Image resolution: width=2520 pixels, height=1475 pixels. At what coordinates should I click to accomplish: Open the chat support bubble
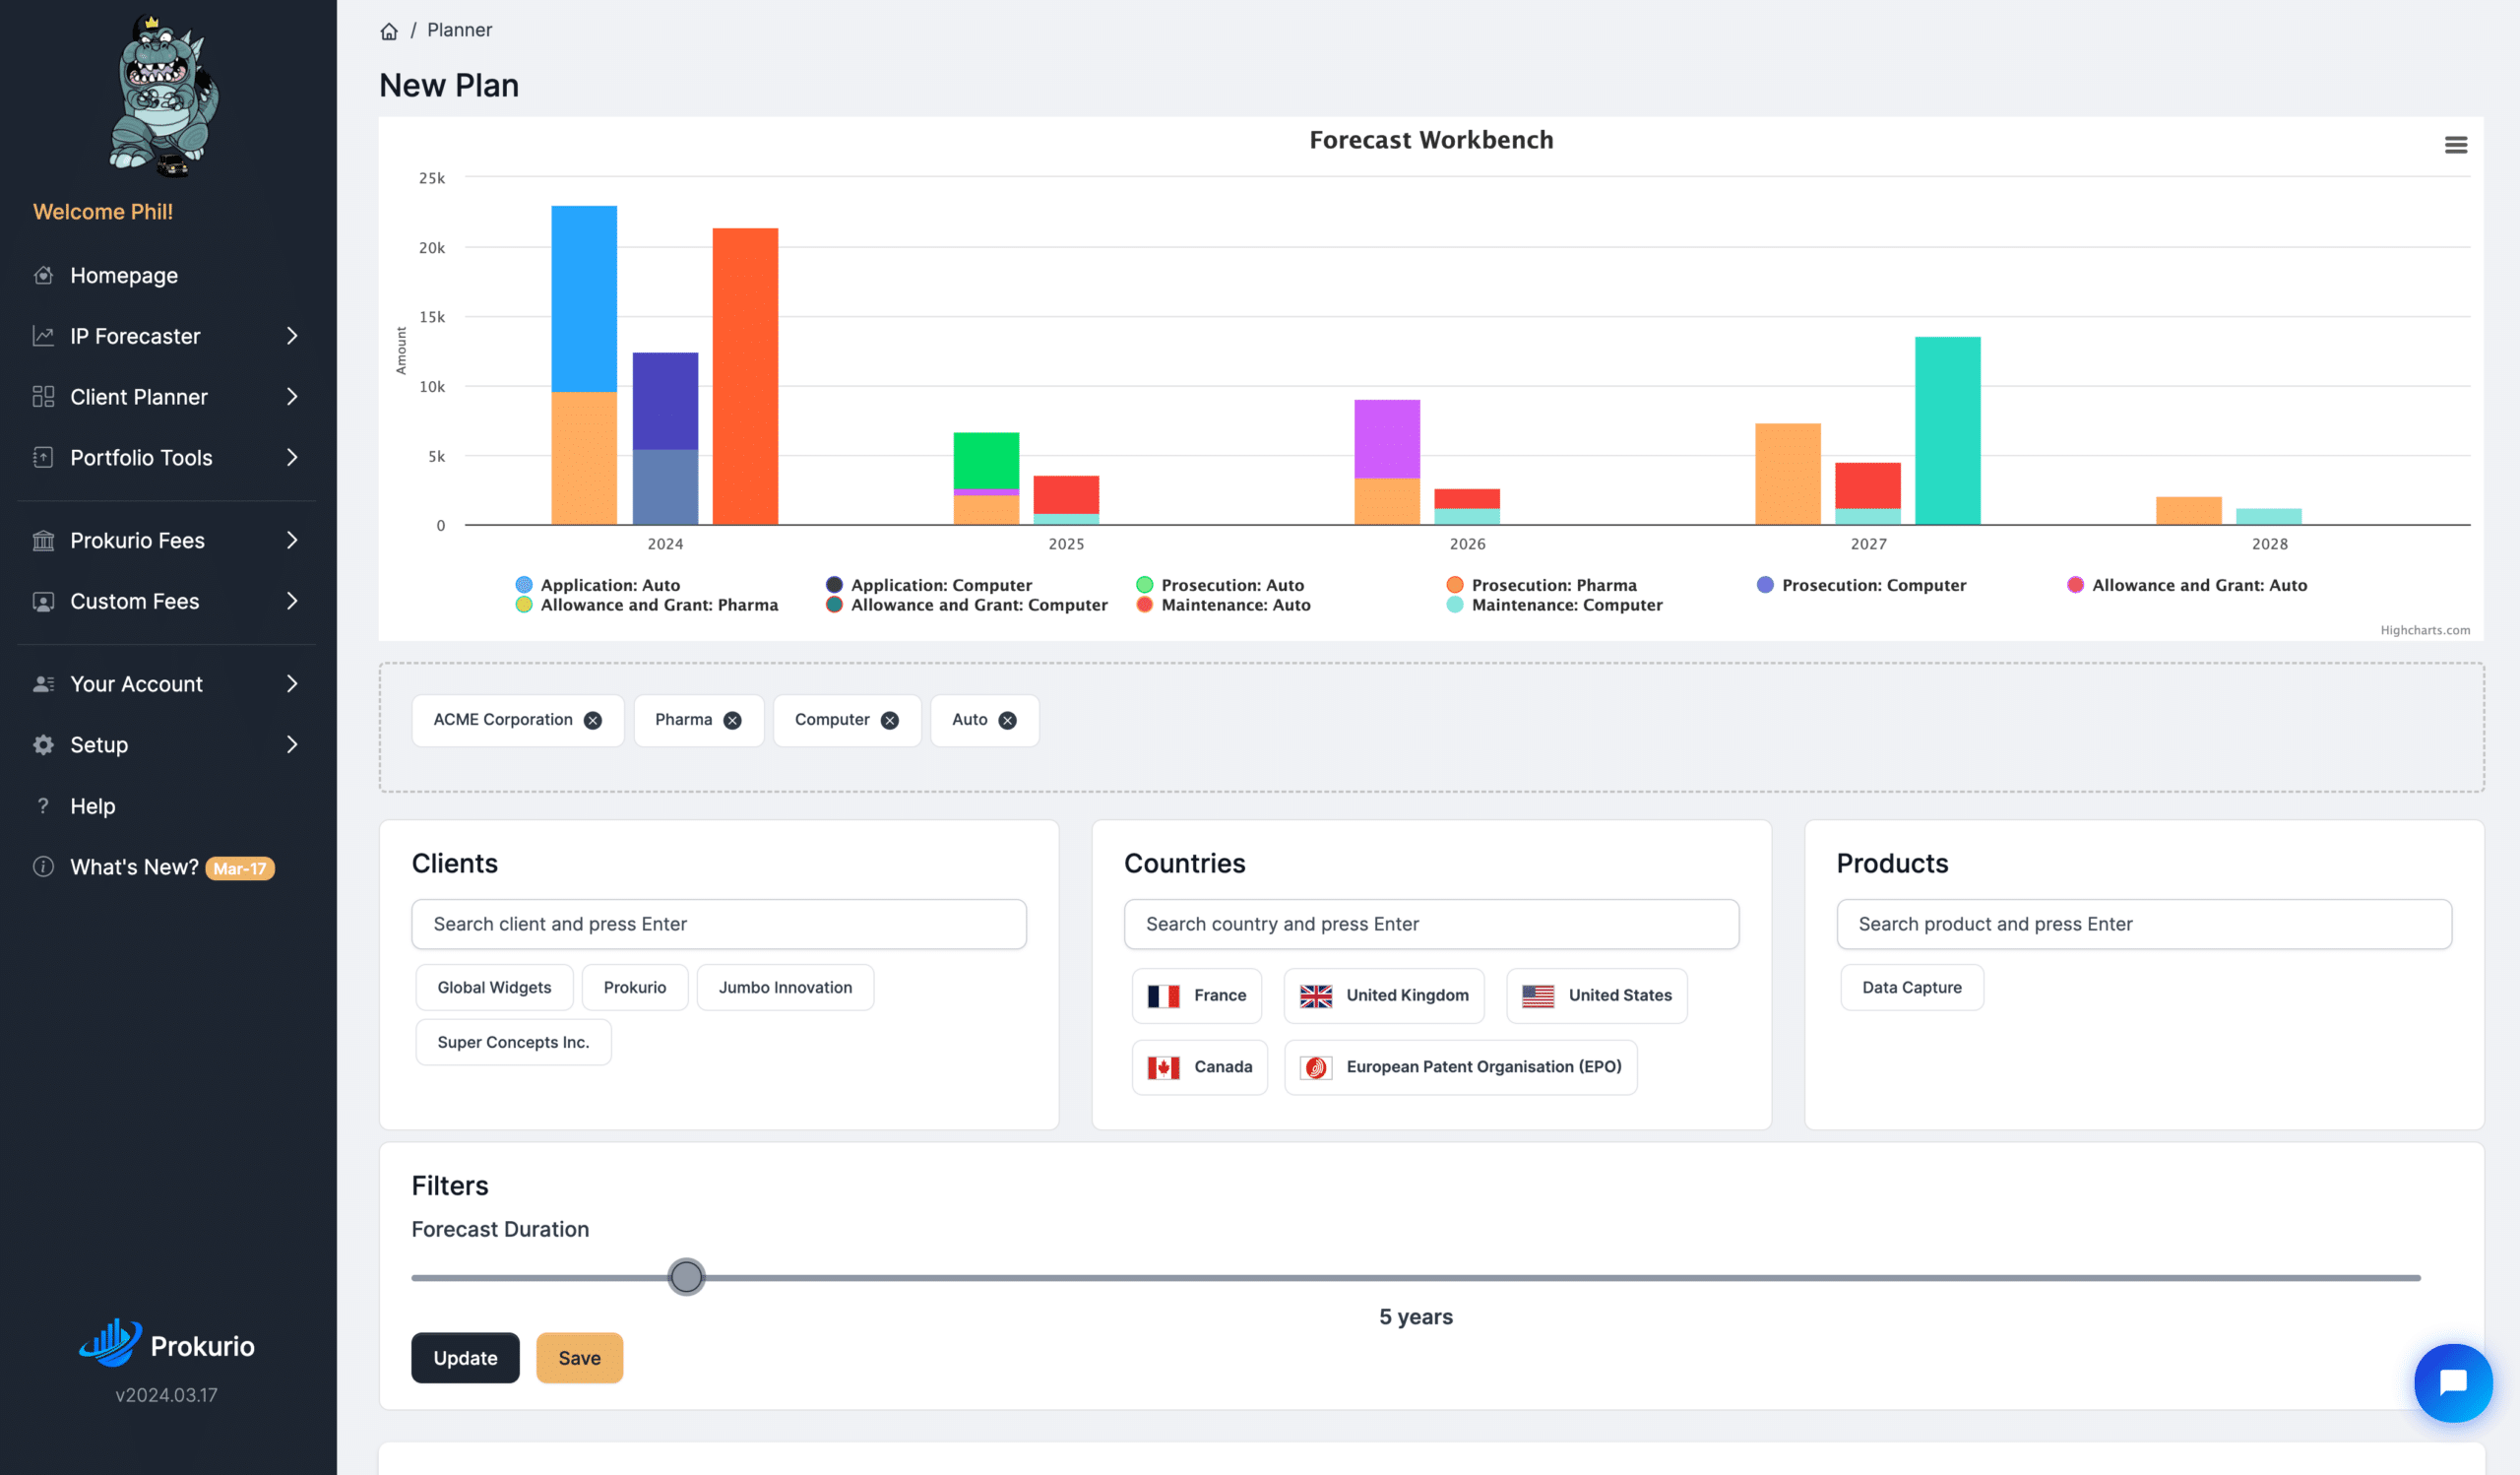click(x=2453, y=1382)
